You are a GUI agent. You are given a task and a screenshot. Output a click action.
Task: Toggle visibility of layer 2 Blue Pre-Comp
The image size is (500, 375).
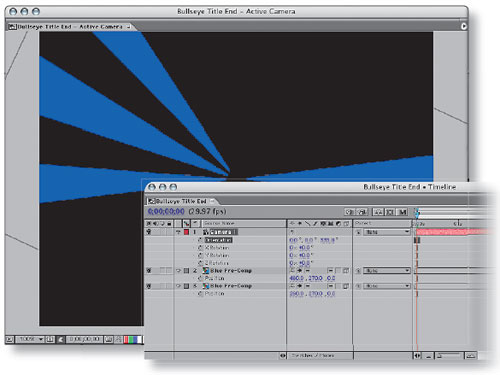coord(149,271)
